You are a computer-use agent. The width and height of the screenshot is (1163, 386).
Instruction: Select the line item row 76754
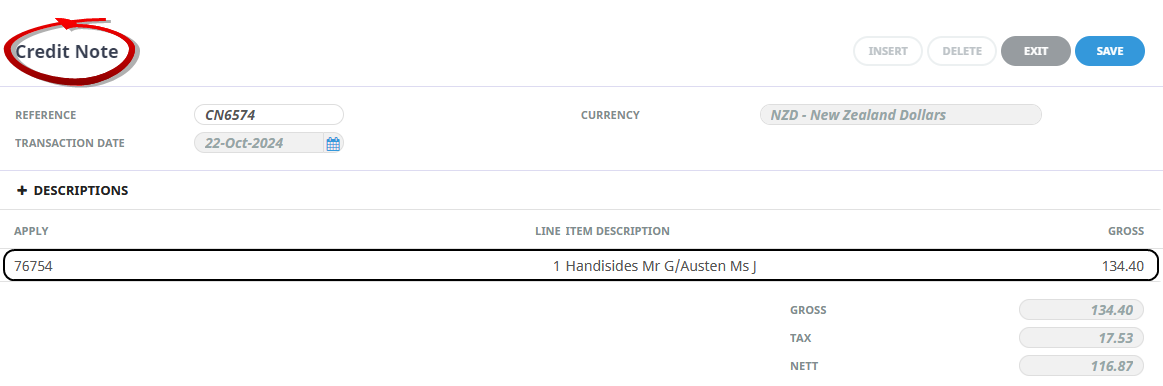tap(580, 265)
